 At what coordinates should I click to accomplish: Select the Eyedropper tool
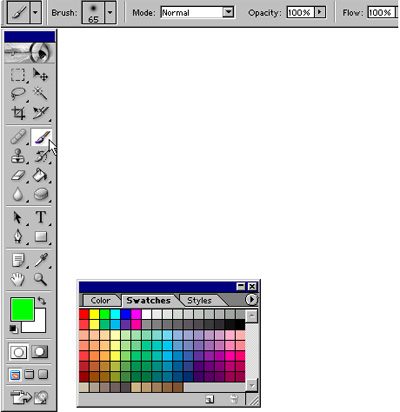[x=40, y=260]
